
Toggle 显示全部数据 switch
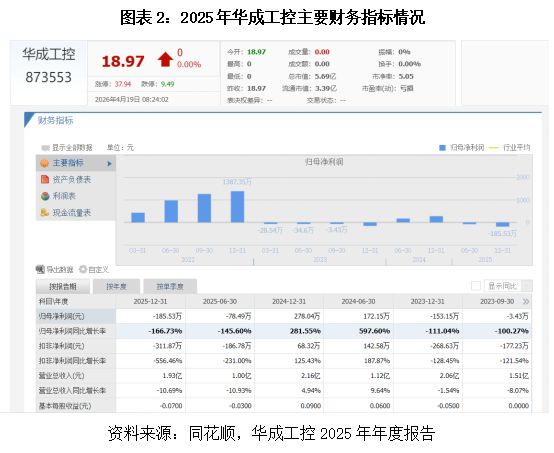pyautogui.click(x=45, y=147)
